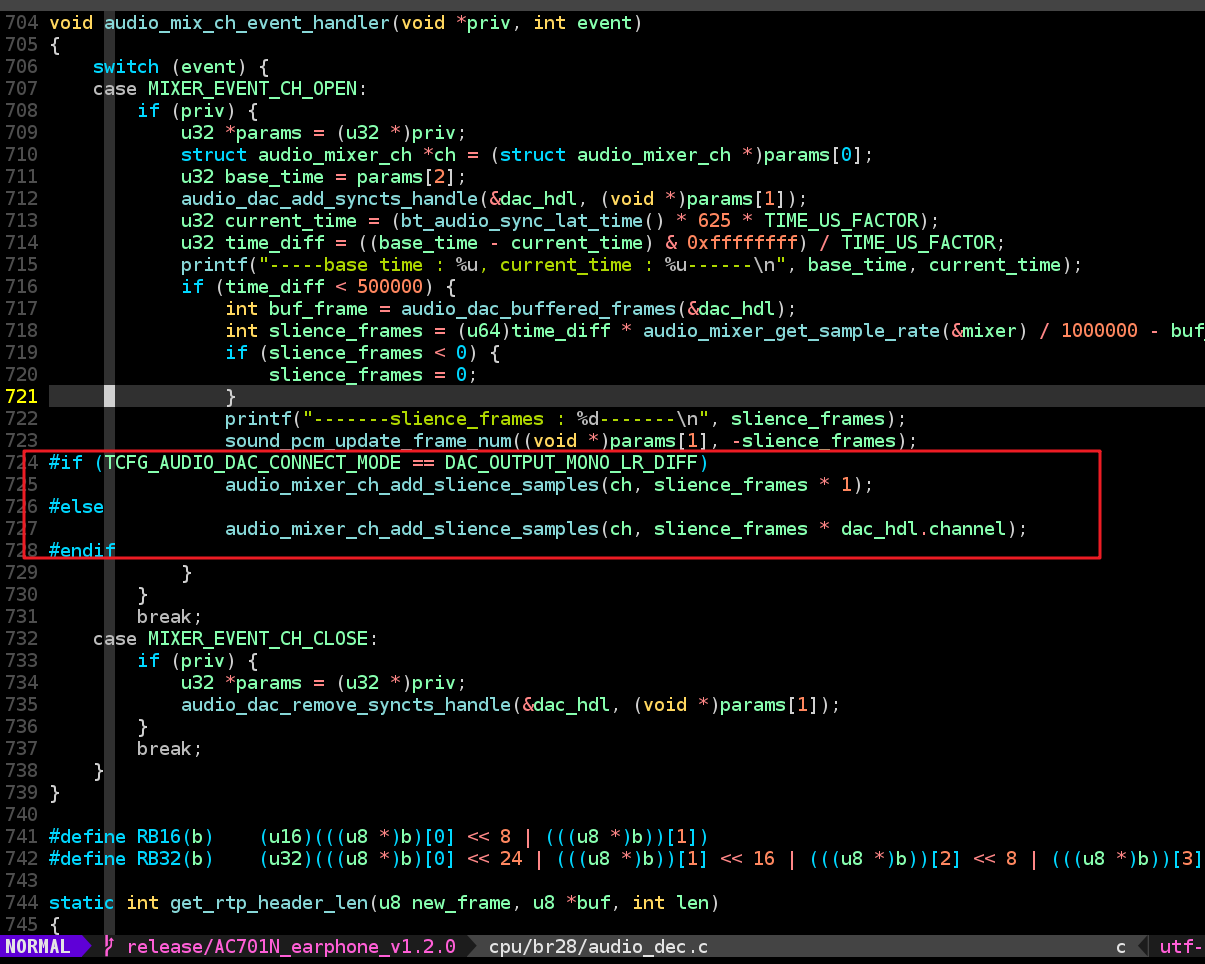
Task: Click the #if TCFG_AUDIO_DAC_CONNECT_MODE directive
Action: point(378,463)
